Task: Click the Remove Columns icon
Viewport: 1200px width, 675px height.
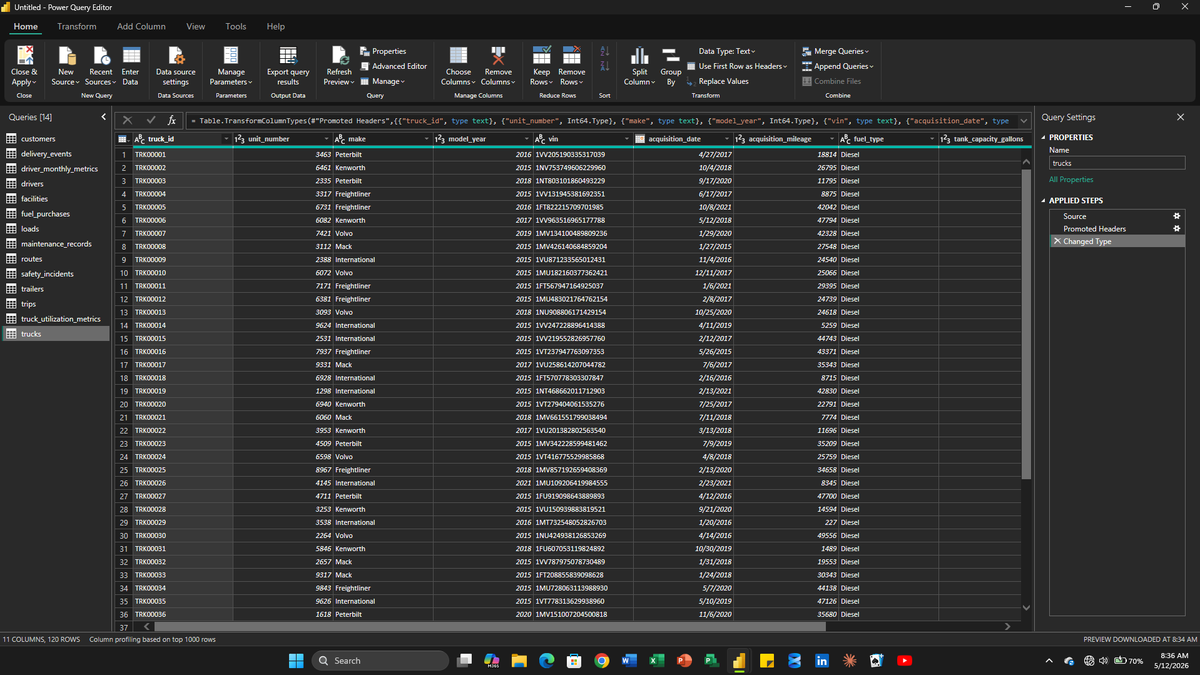Action: coord(498,55)
